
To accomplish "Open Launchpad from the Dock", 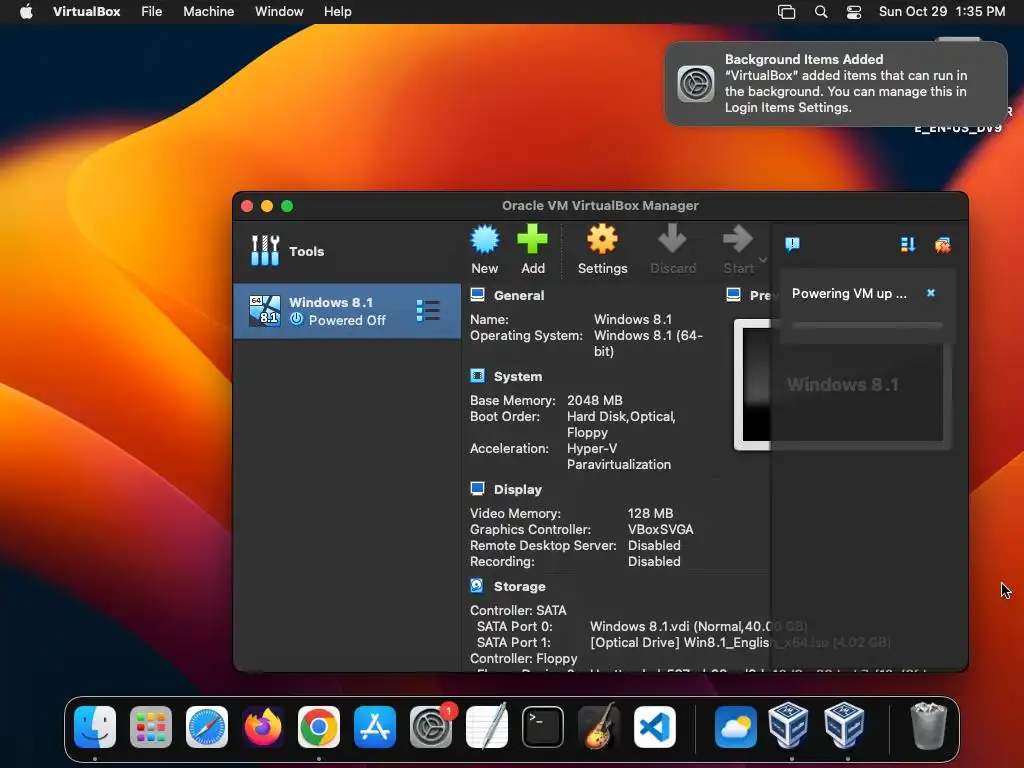I will [151, 727].
